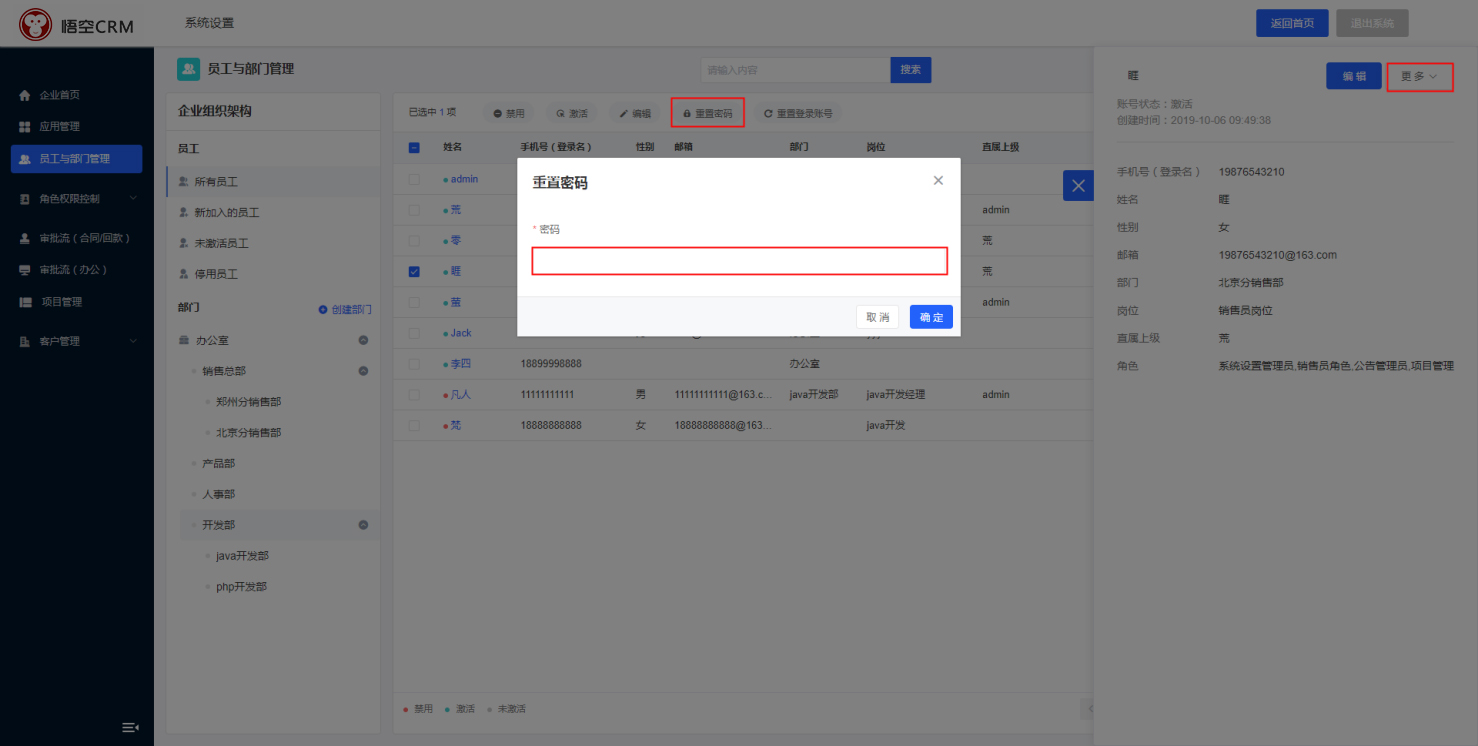Screen dimensions: 1478x746
Task: Check the 凡人 row checkbox
Action: point(414,395)
